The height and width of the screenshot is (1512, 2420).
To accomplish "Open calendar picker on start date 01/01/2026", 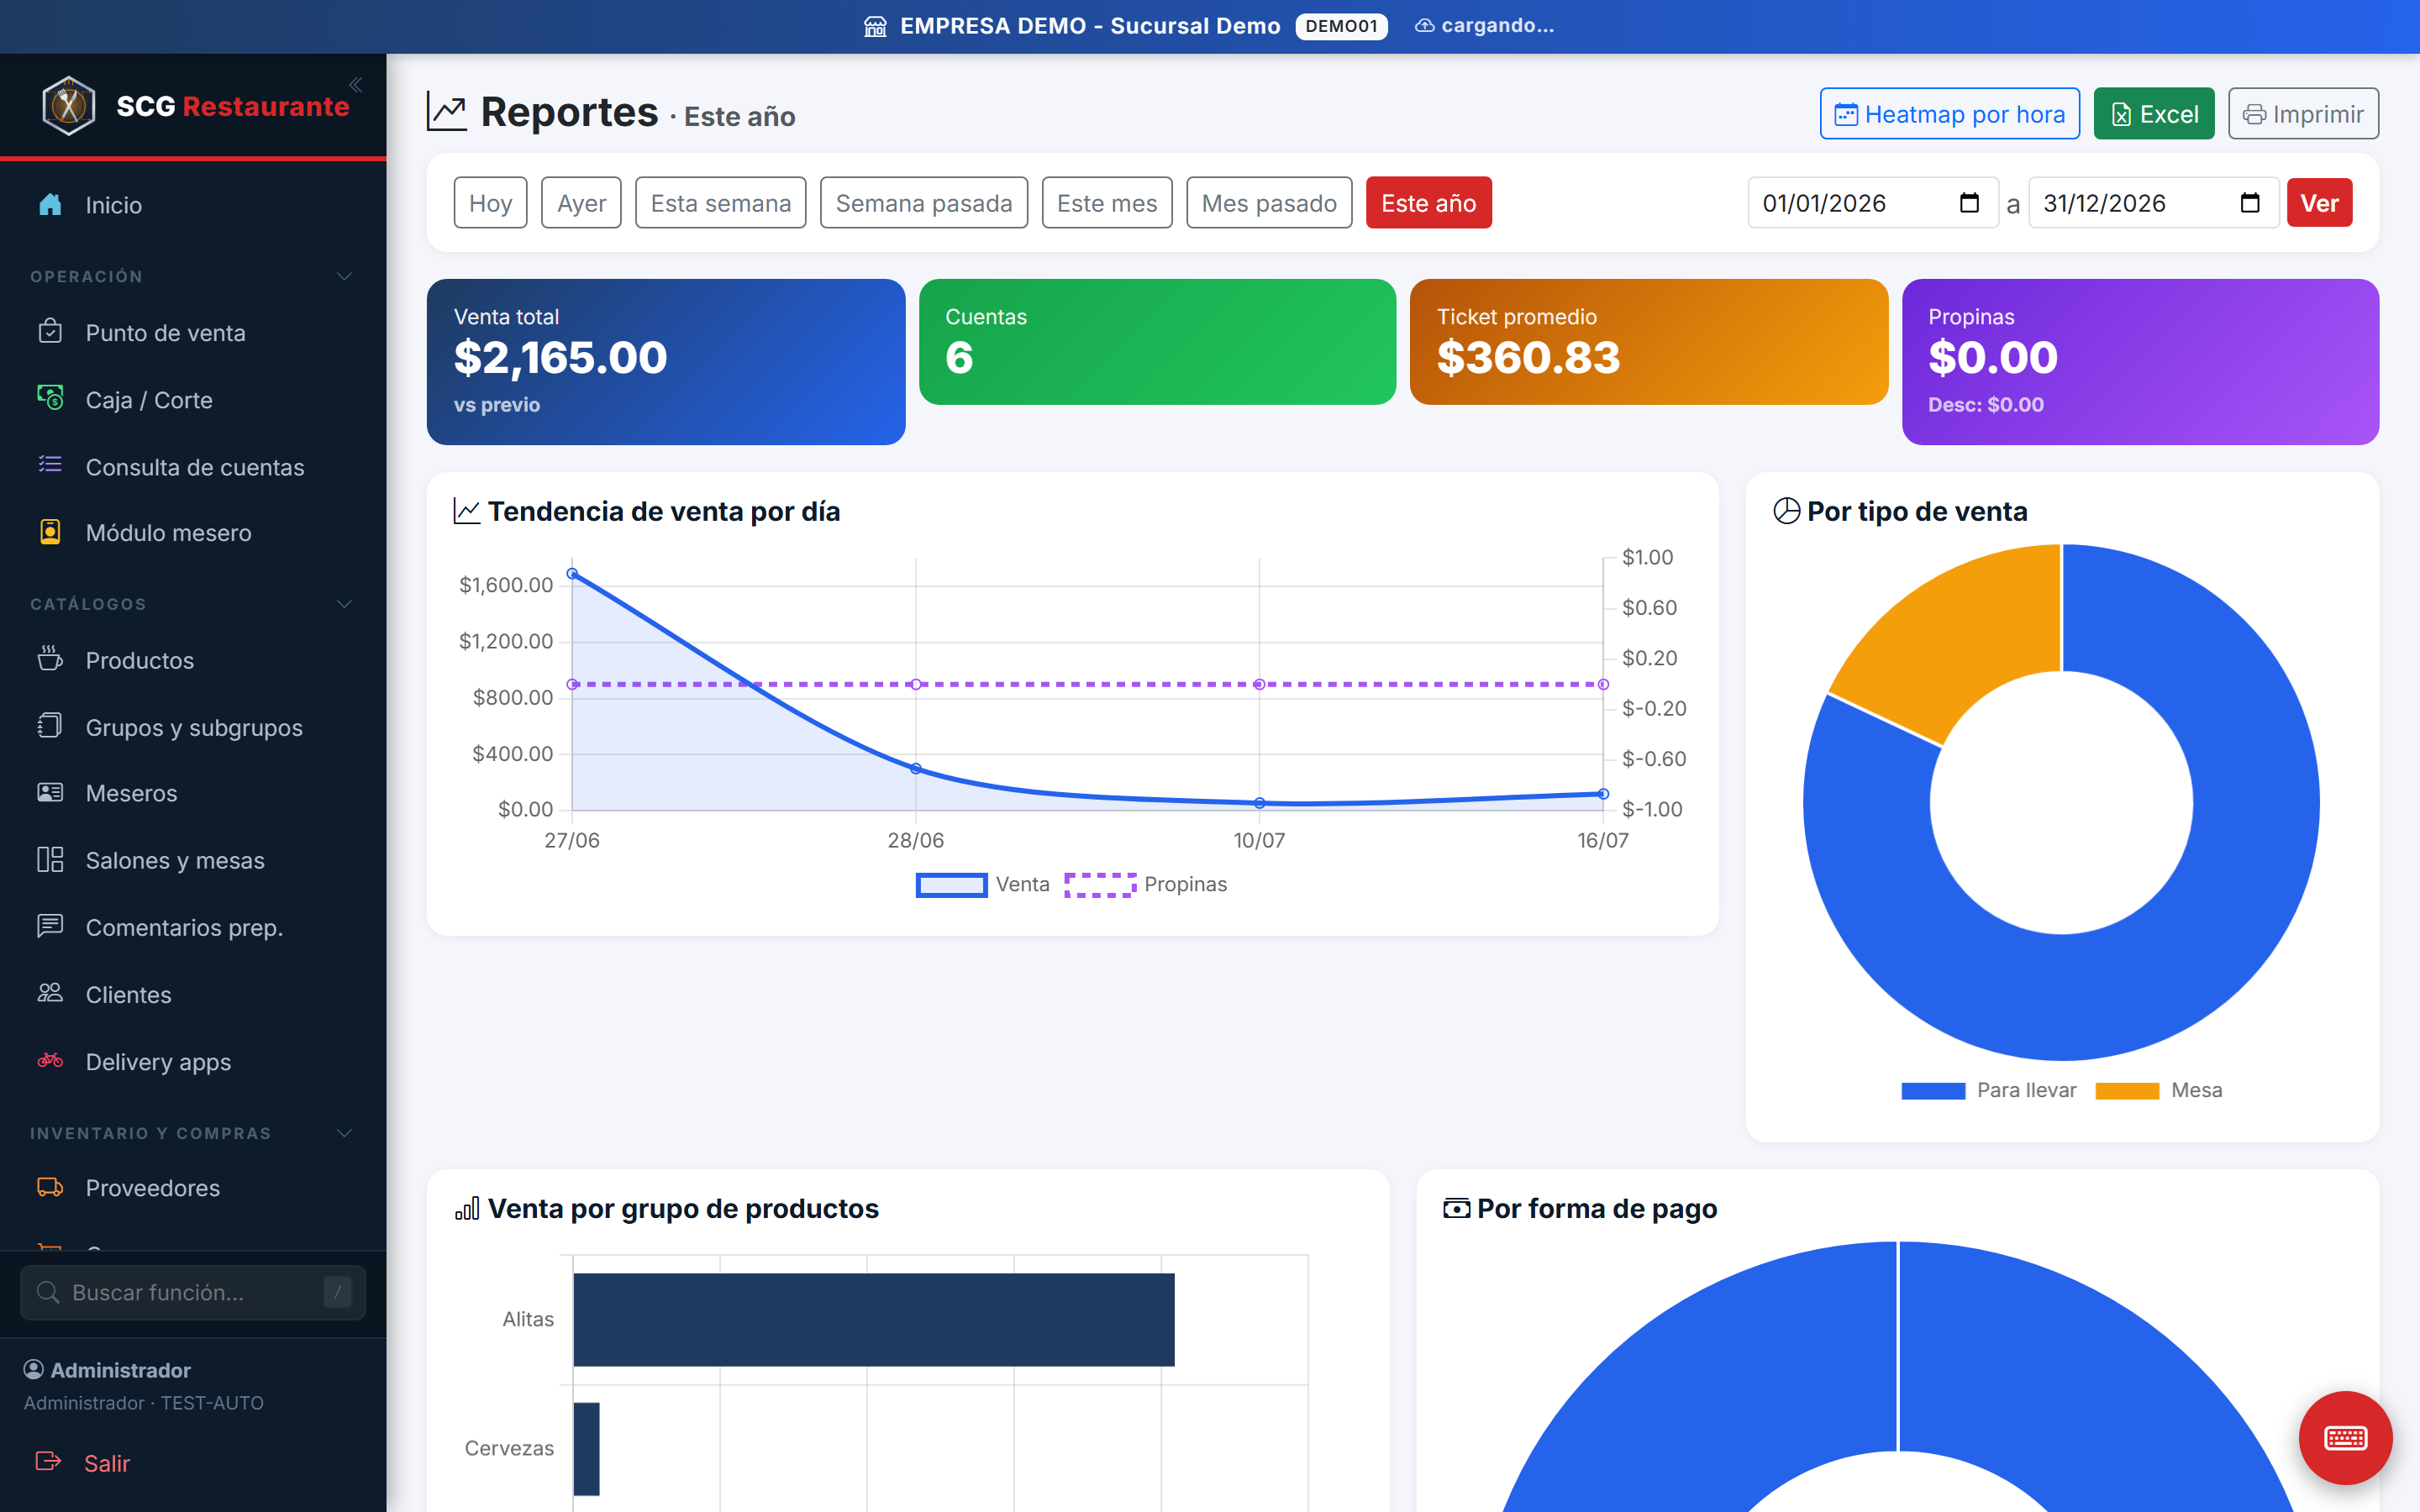I will tap(1969, 203).
